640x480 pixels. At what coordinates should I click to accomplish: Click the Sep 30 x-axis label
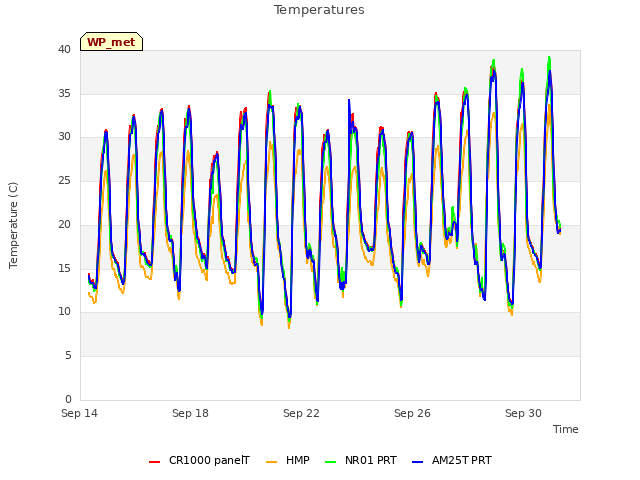click(x=523, y=413)
